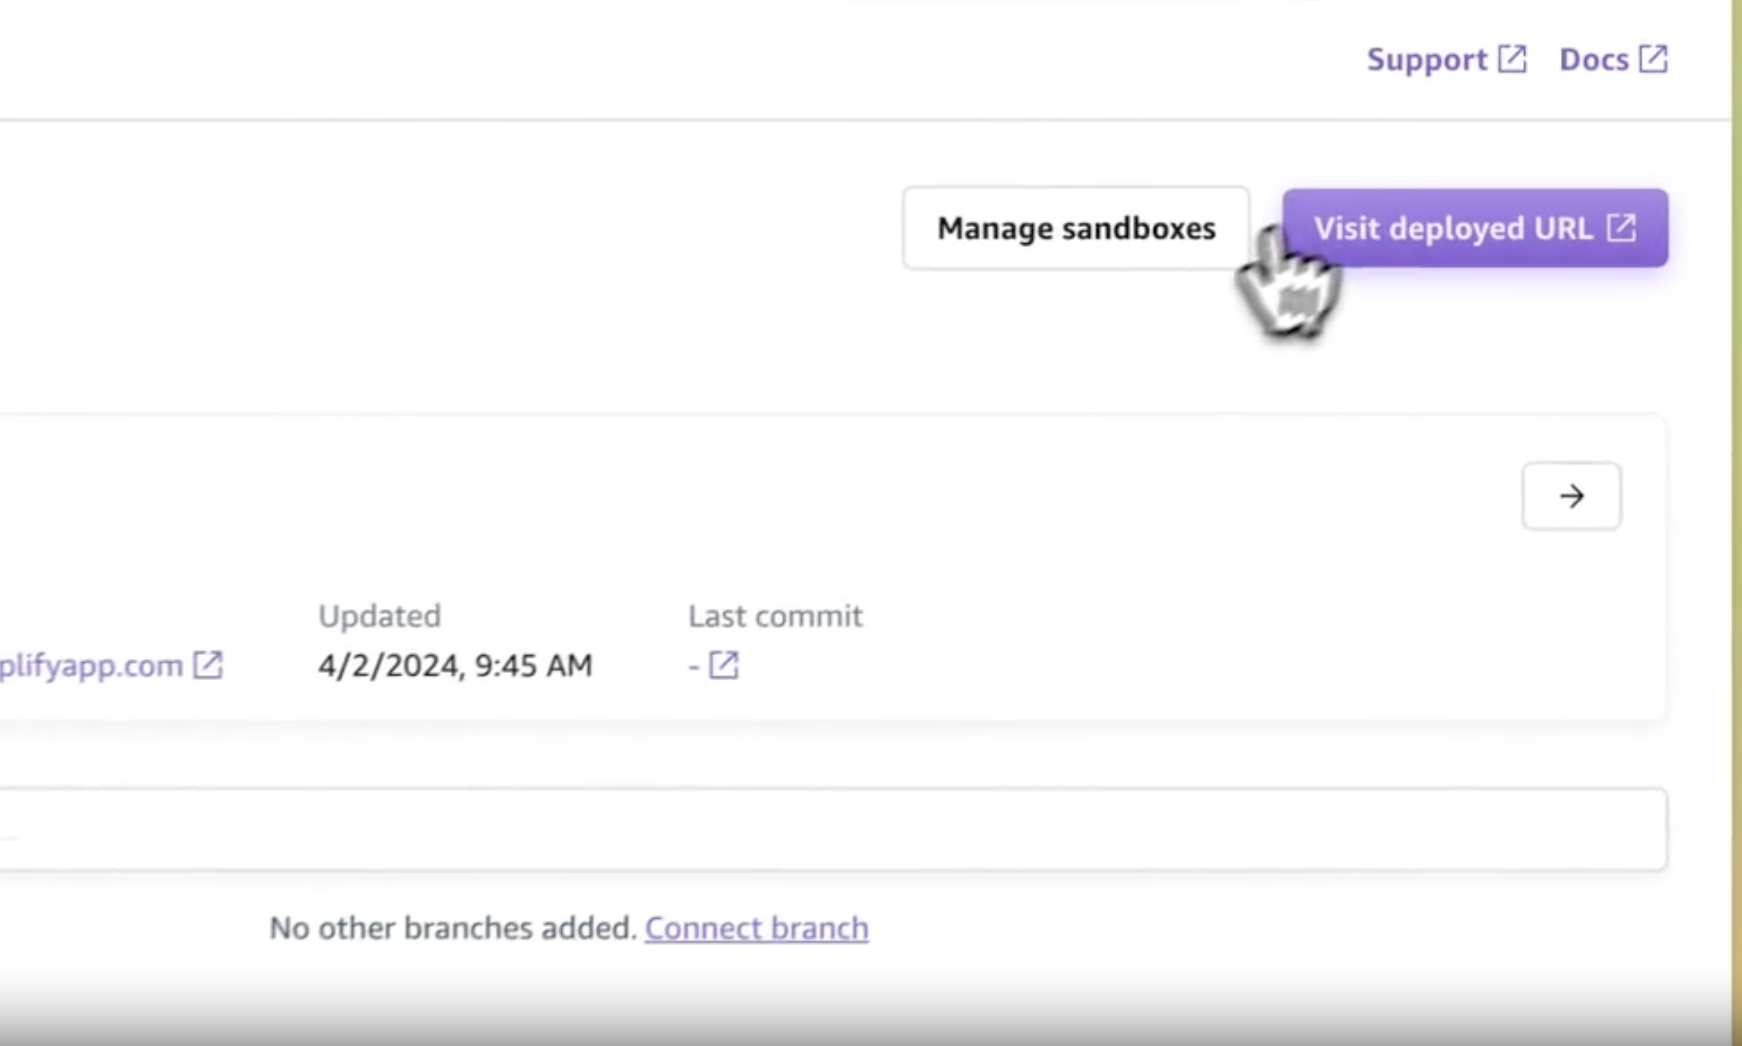
Task: Open the Docs link
Action: coord(1613,60)
